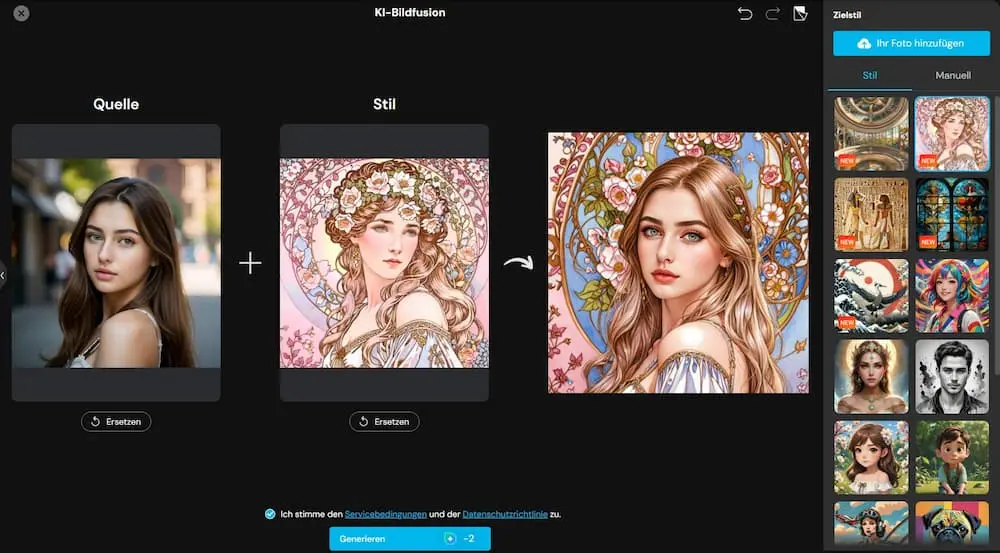Open the Datenschutzrichtlinie link
The width and height of the screenshot is (1000, 553).
pos(505,514)
